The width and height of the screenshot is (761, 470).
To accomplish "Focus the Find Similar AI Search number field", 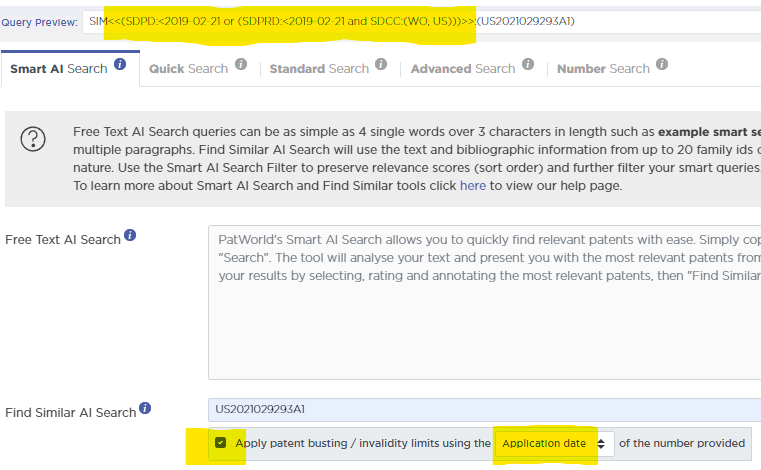I will pyautogui.click(x=484, y=410).
